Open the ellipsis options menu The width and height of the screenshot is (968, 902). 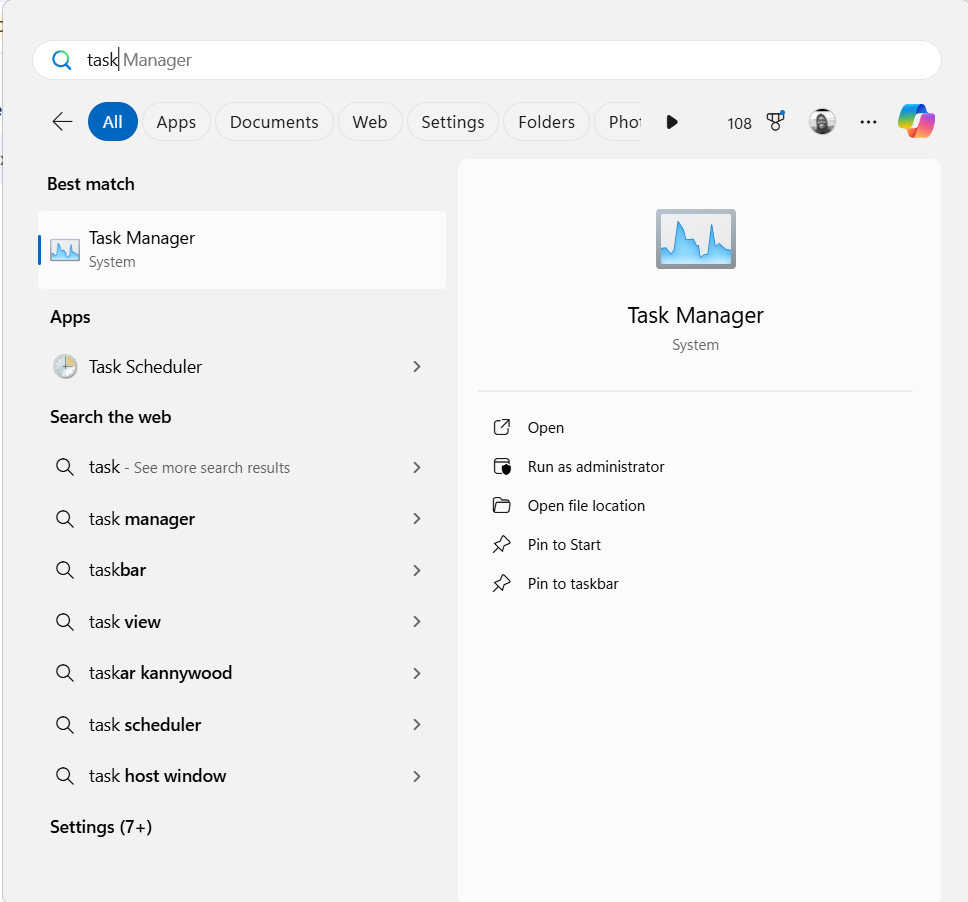868,121
